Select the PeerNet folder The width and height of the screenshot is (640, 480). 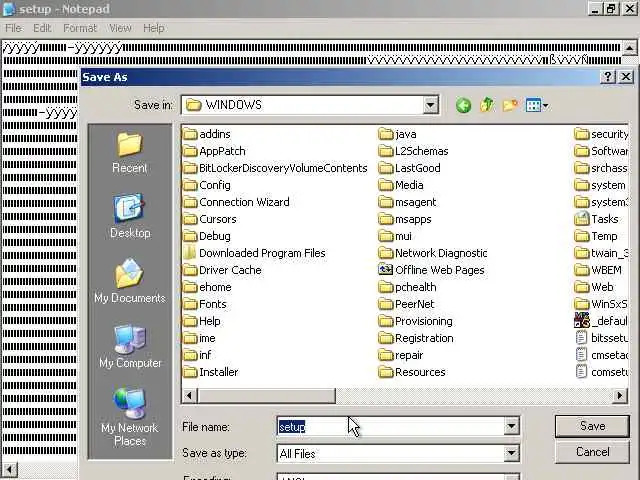(407, 304)
